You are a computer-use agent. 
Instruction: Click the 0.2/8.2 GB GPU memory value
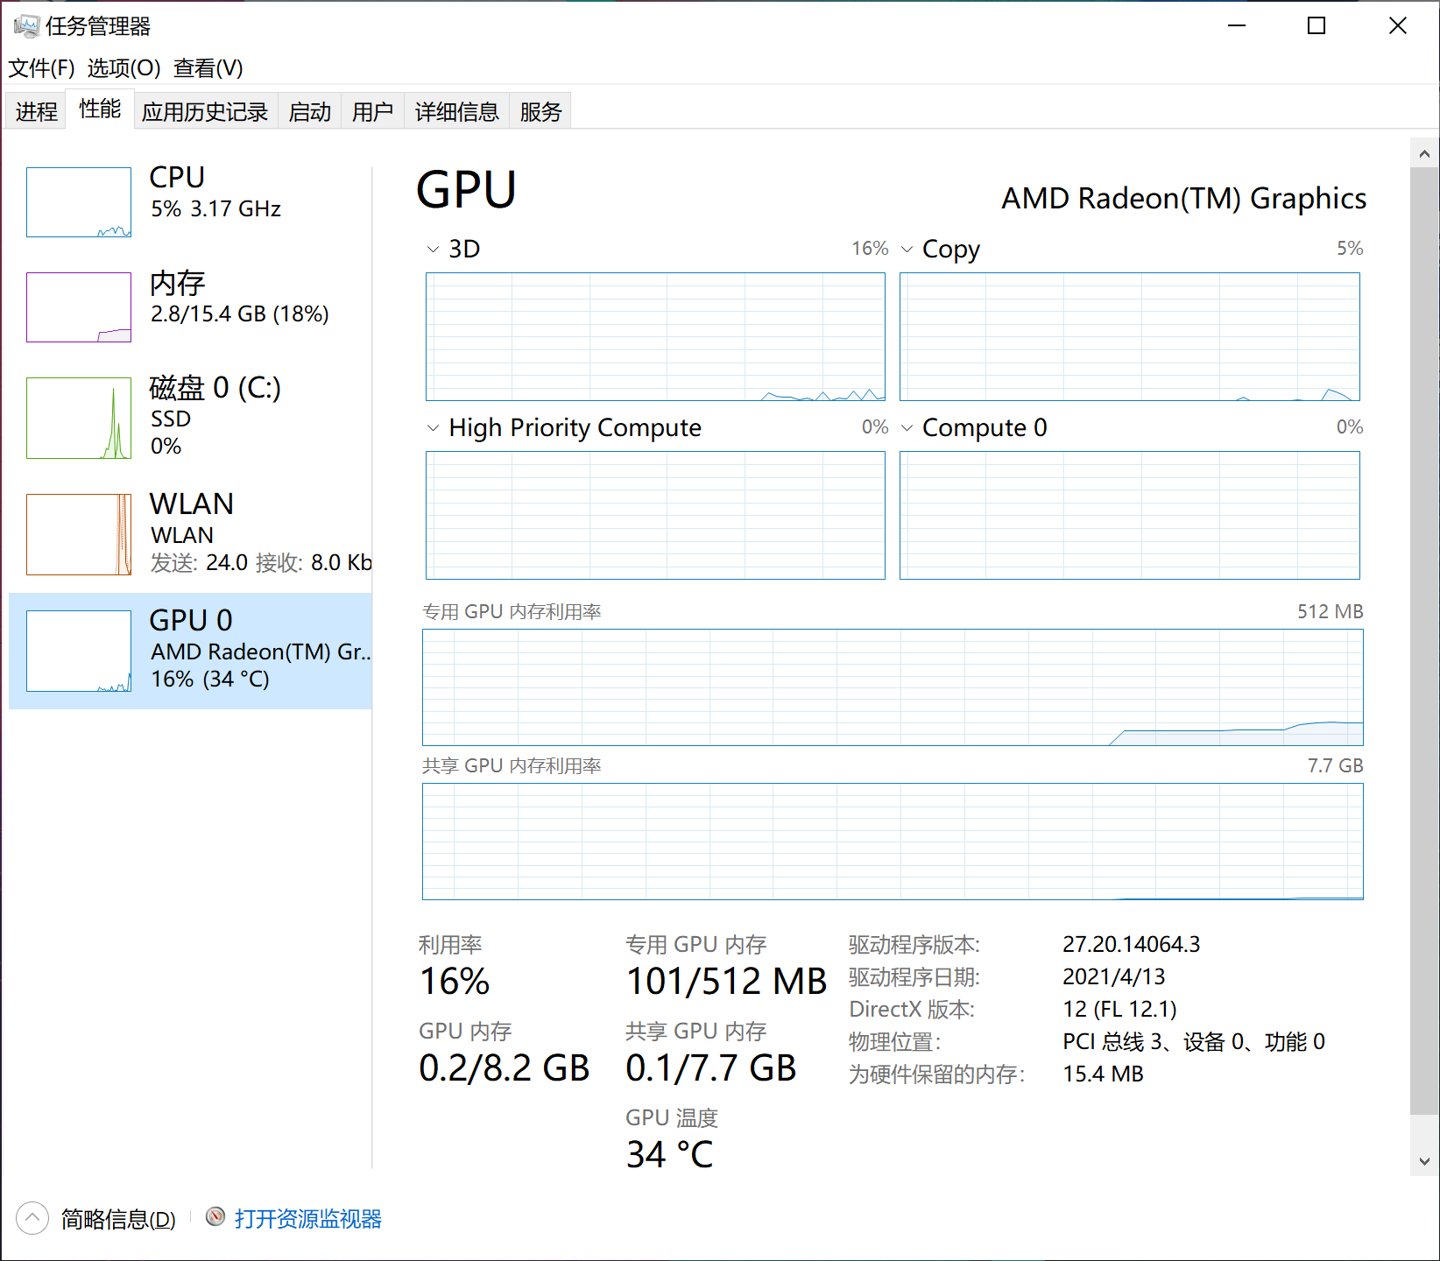tap(504, 1068)
